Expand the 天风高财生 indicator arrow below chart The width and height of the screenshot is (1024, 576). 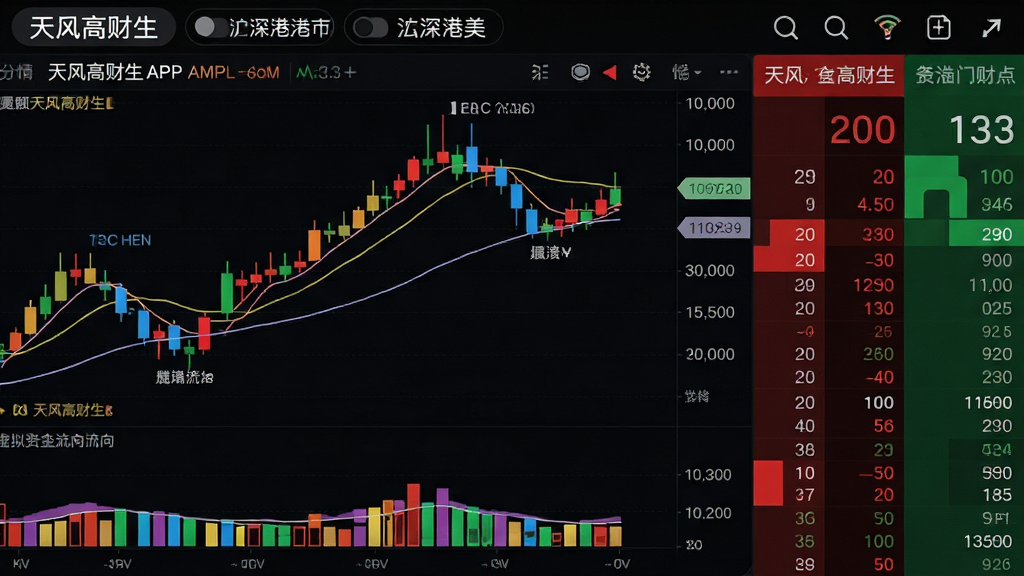(3, 410)
